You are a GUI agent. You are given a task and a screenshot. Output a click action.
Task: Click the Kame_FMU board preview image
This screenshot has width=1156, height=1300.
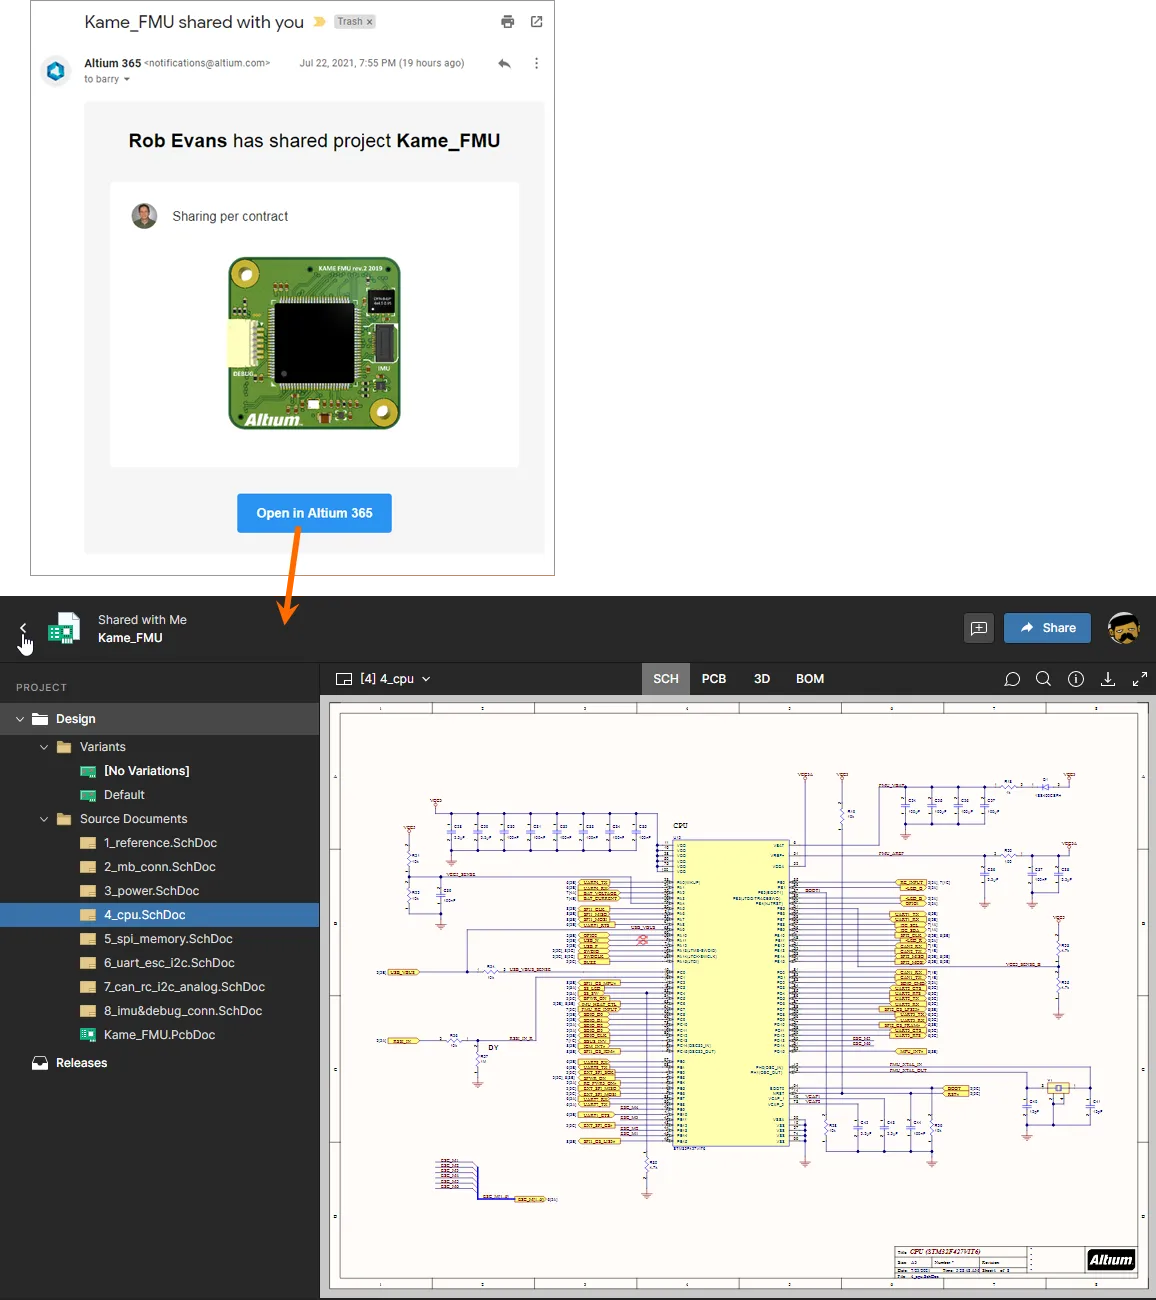pyautogui.click(x=314, y=343)
